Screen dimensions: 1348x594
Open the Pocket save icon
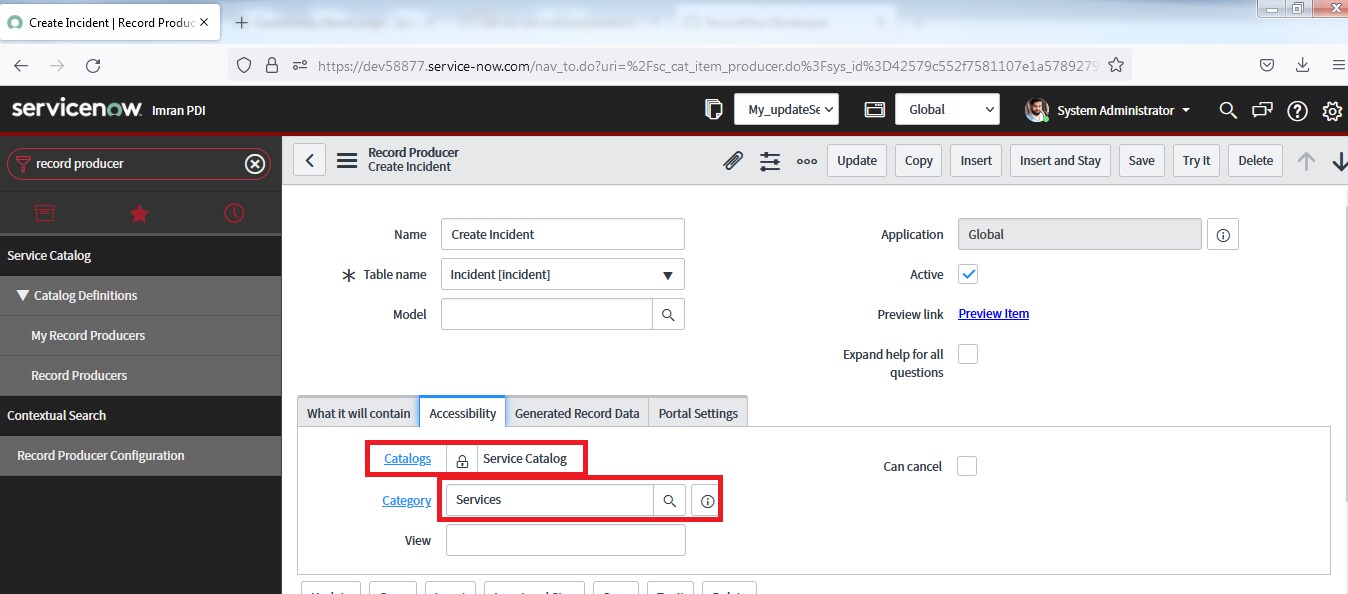click(1266, 65)
